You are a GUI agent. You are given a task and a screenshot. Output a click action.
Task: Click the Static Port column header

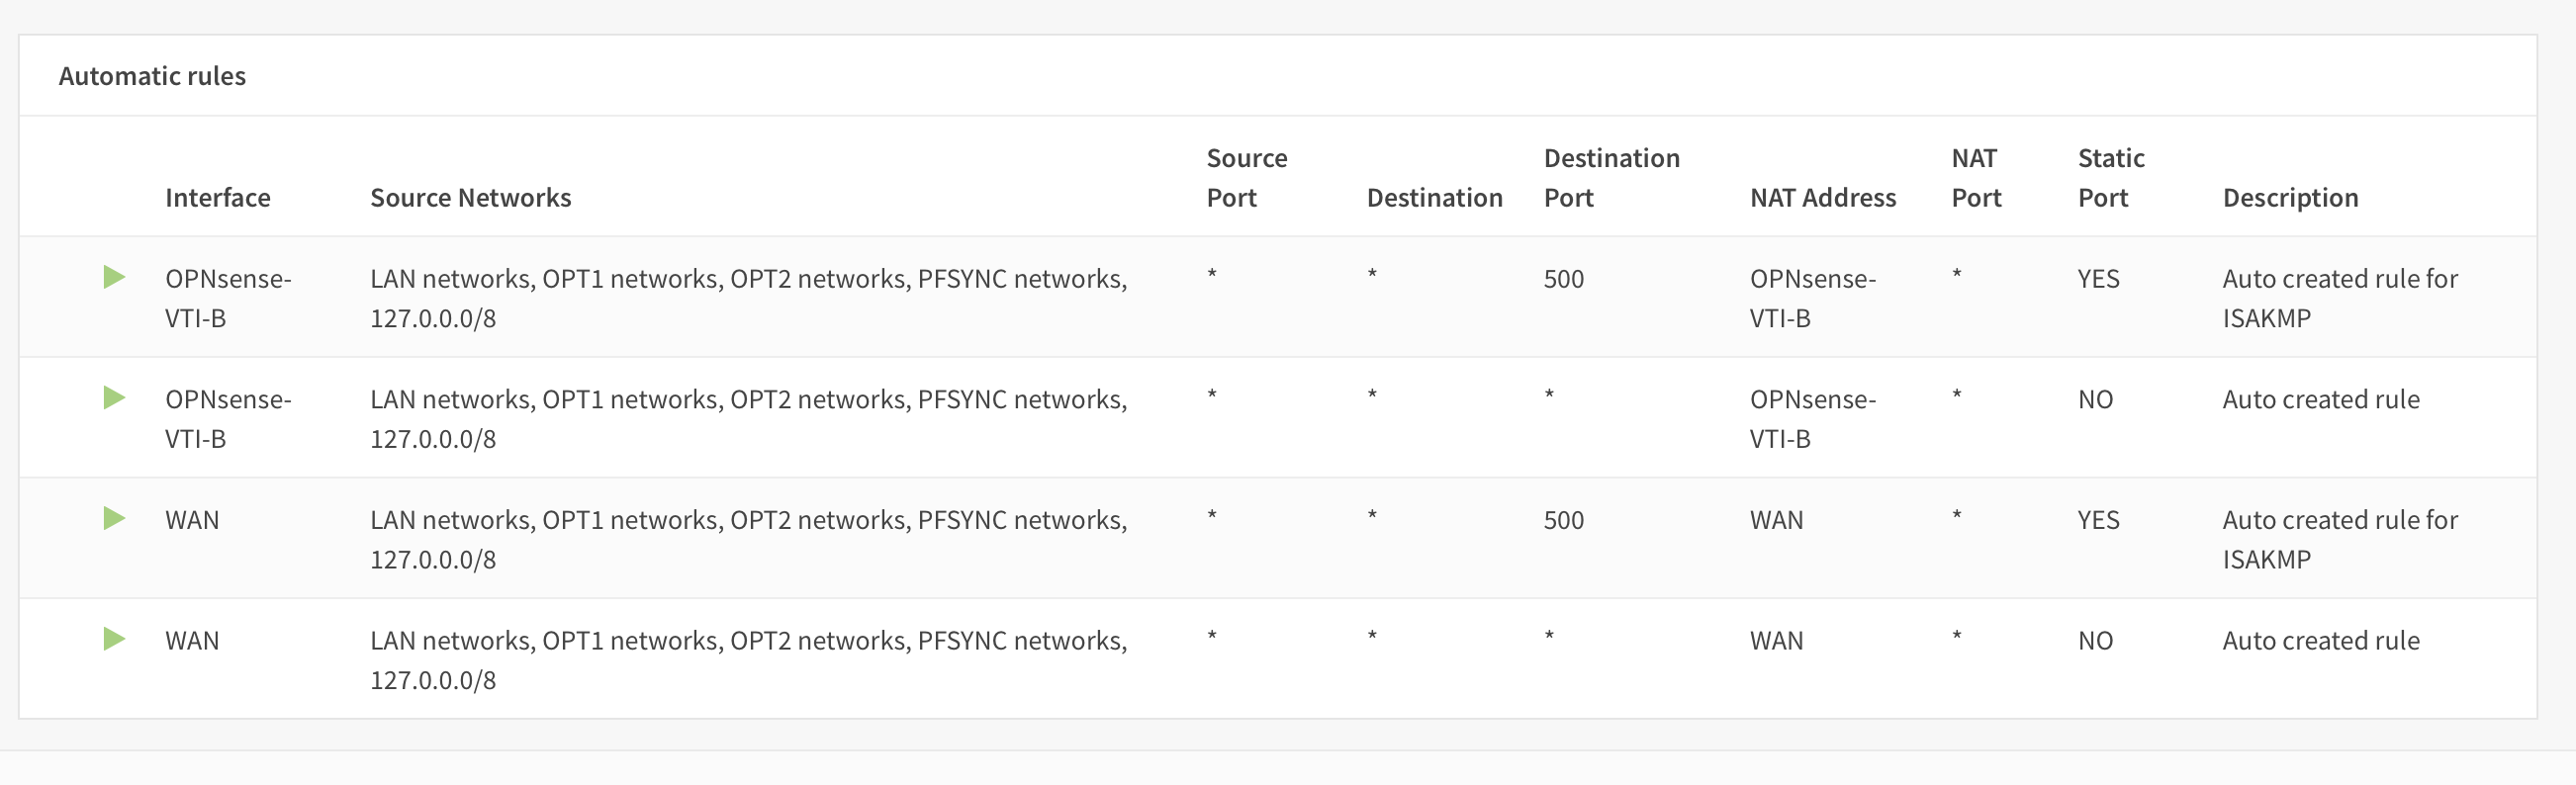coord(2110,178)
